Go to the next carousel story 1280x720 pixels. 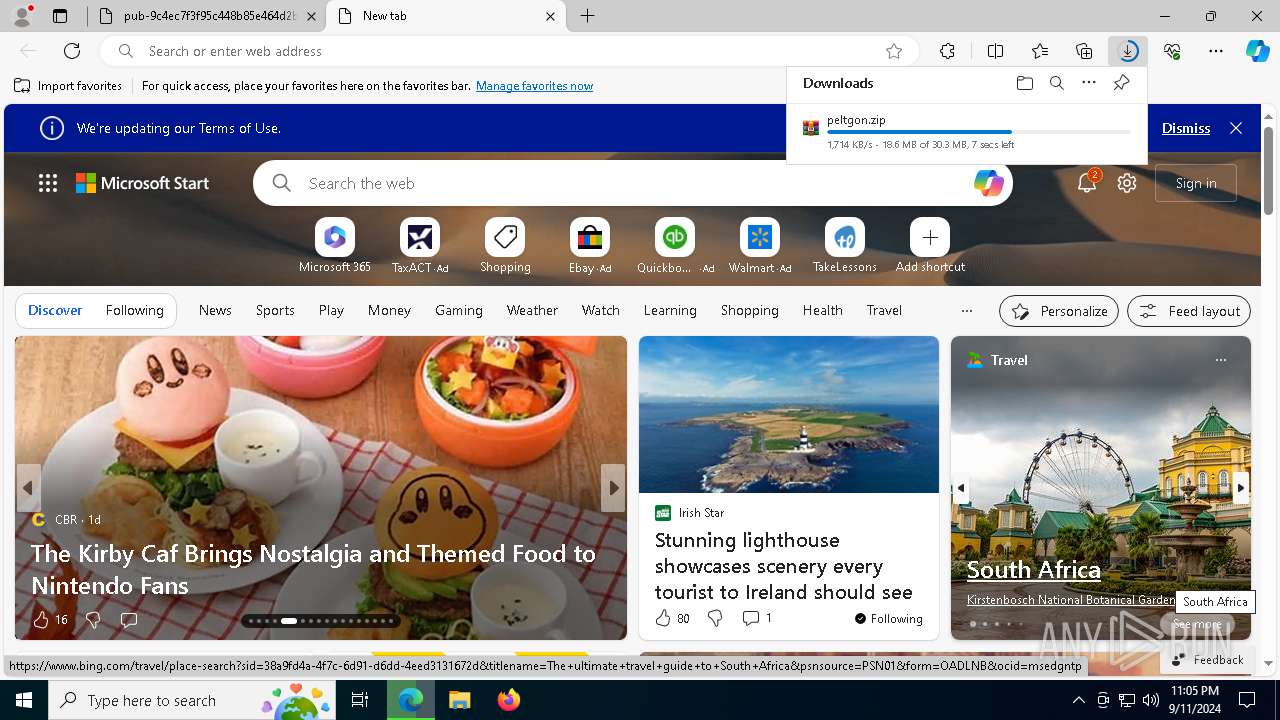click(614, 488)
